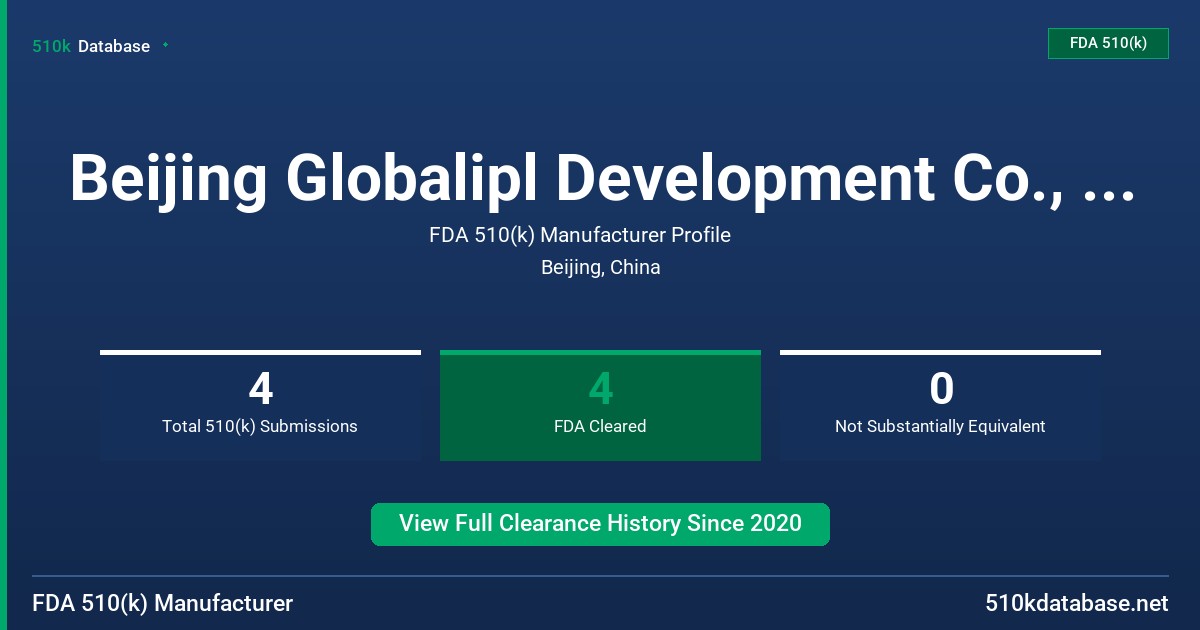Open the Total 510(k) Submissions card
The height and width of the screenshot is (630, 1200).
(260, 406)
